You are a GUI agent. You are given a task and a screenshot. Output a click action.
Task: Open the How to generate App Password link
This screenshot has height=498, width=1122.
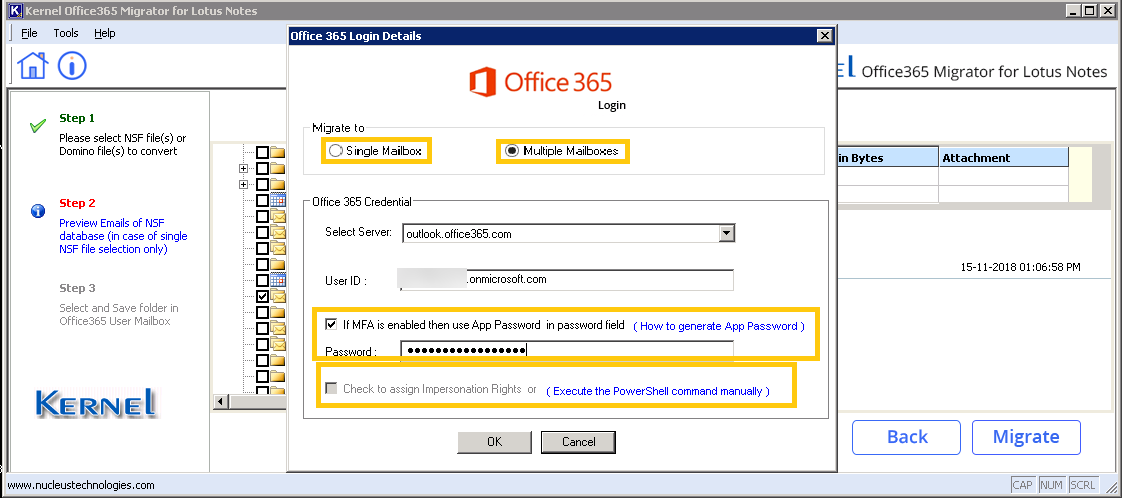pos(718,326)
